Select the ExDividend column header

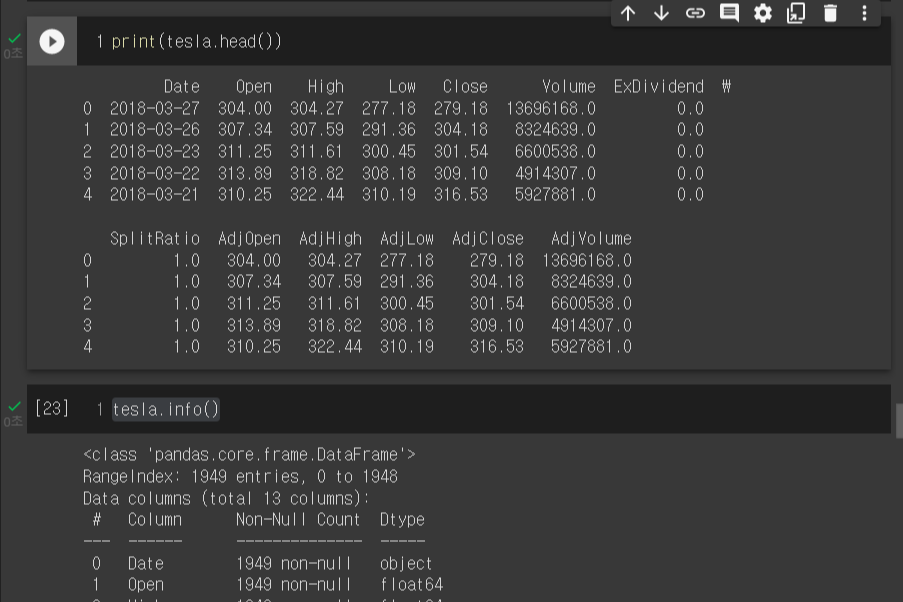coord(658,86)
